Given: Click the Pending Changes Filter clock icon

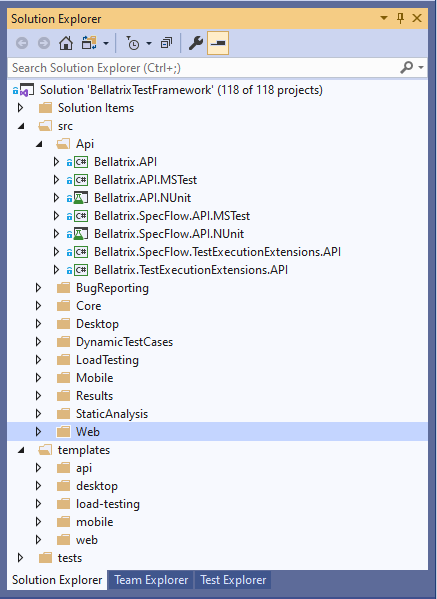Looking at the screenshot, I should pos(133,43).
